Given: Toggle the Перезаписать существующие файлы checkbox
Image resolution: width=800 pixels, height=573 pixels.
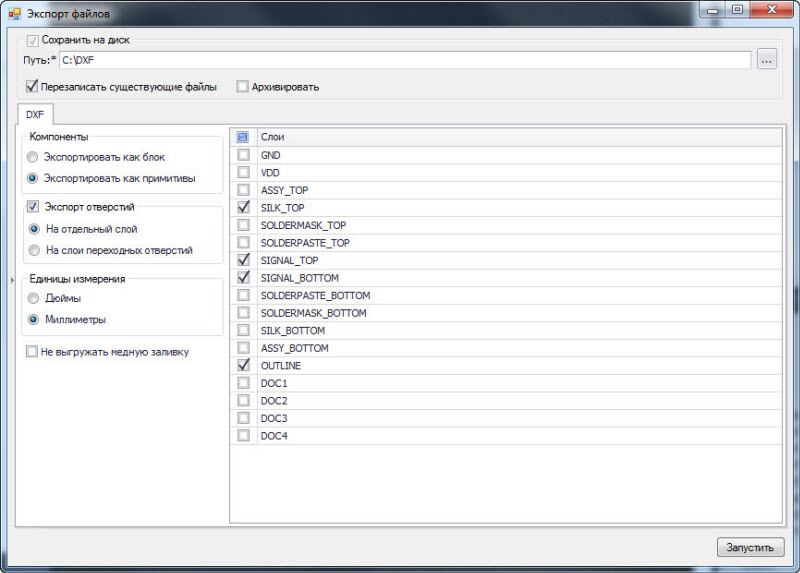Looking at the screenshot, I should [32, 87].
